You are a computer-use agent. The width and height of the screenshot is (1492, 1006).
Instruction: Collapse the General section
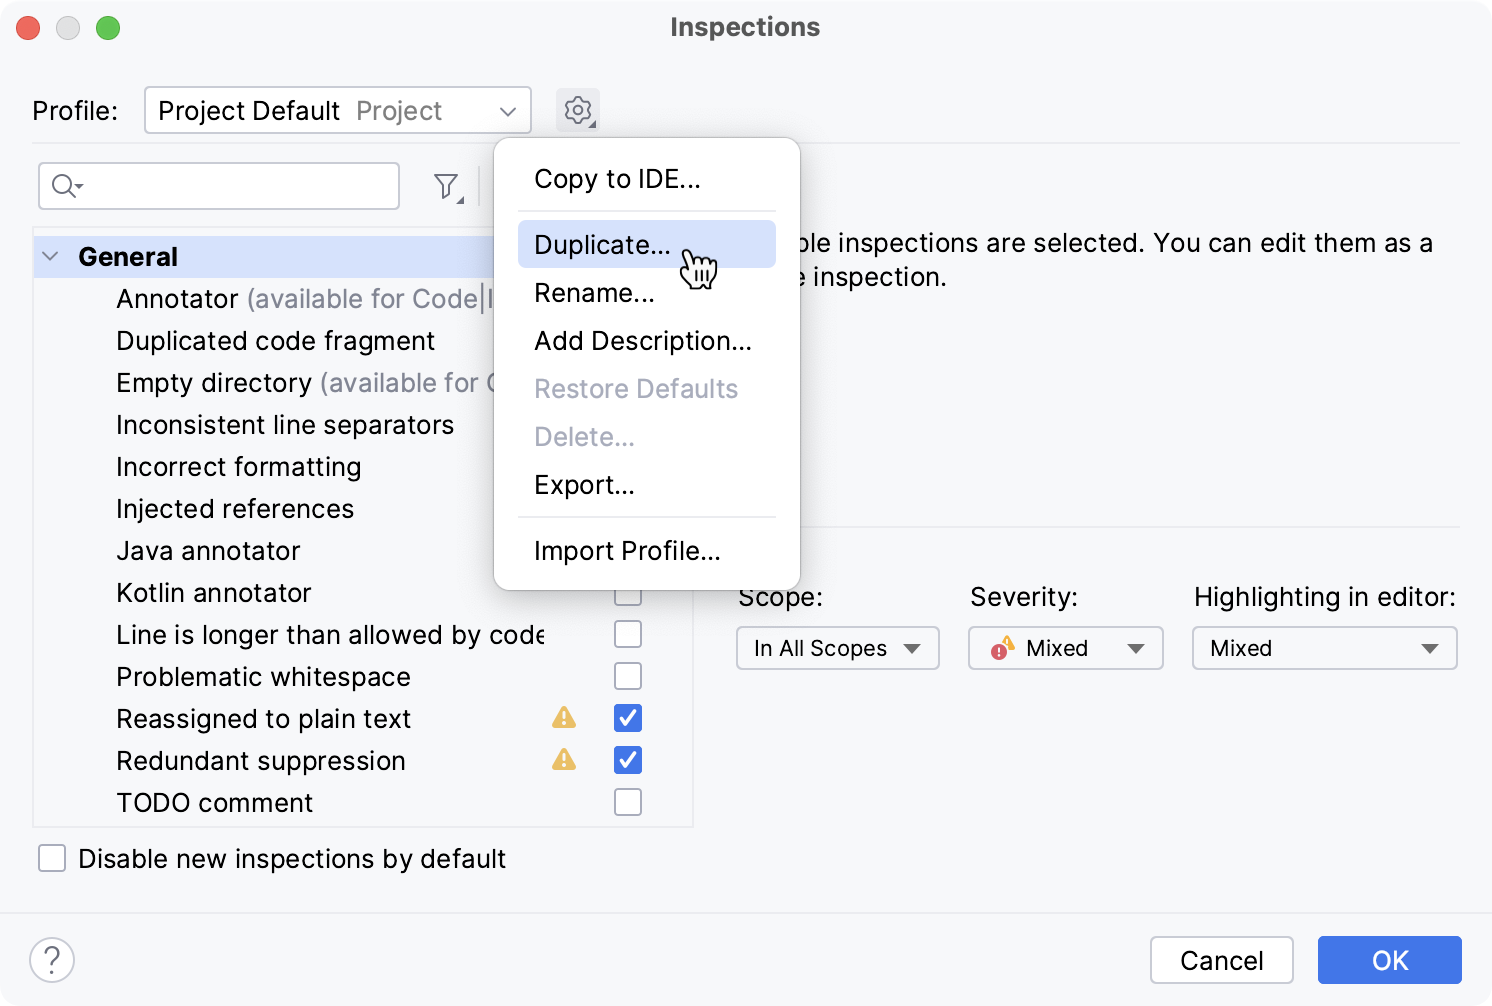[50, 256]
